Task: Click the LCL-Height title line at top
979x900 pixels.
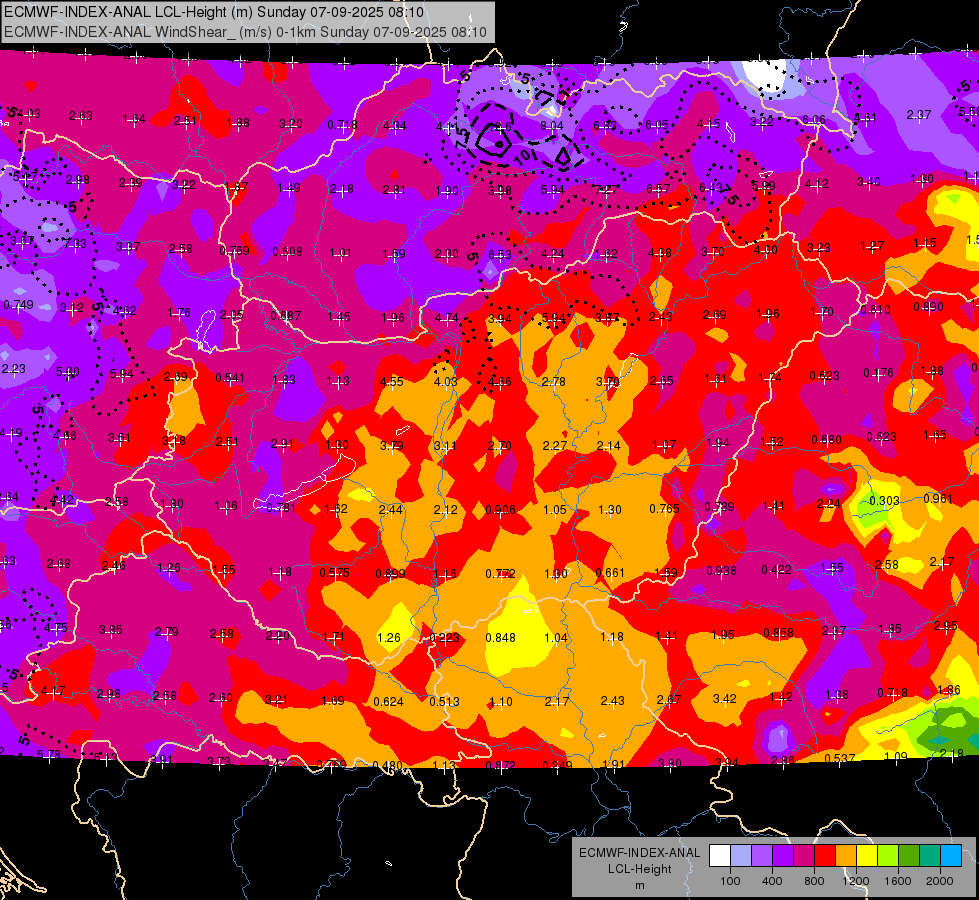Action: tap(214, 12)
